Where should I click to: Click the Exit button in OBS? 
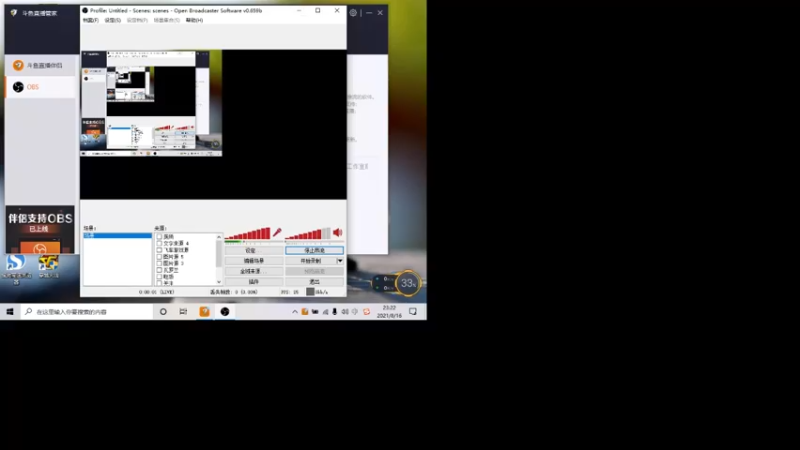click(314, 282)
